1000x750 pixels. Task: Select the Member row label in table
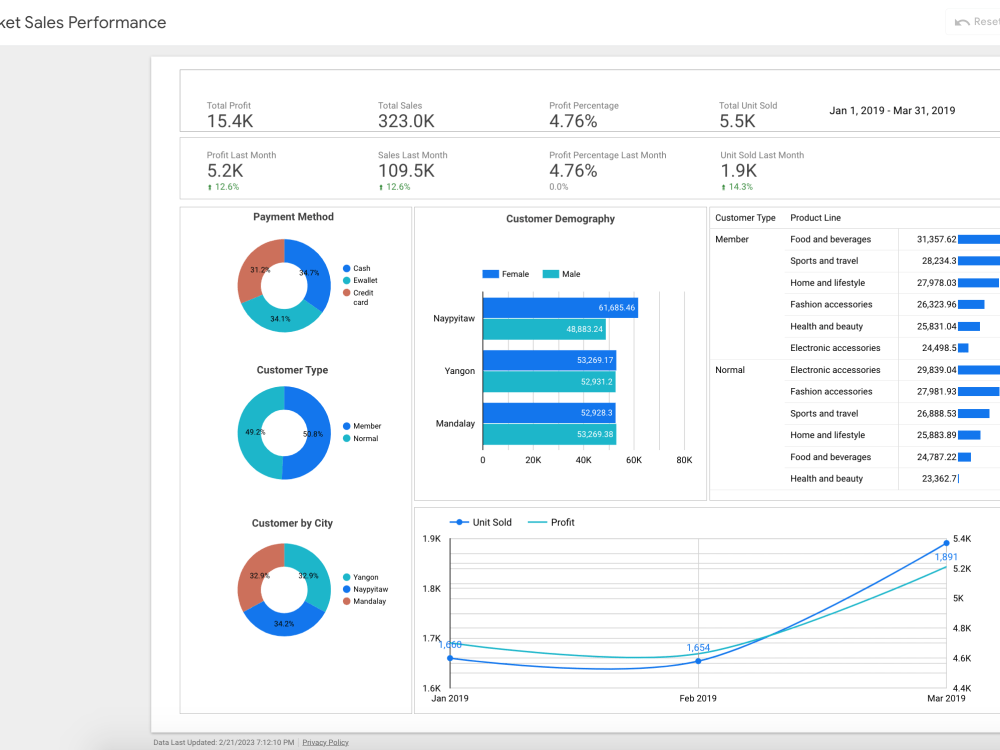point(732,239)
